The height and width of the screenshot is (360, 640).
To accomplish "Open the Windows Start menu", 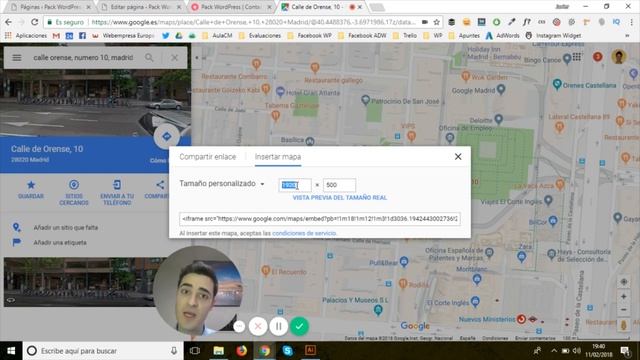I will [x=11, y=351].
